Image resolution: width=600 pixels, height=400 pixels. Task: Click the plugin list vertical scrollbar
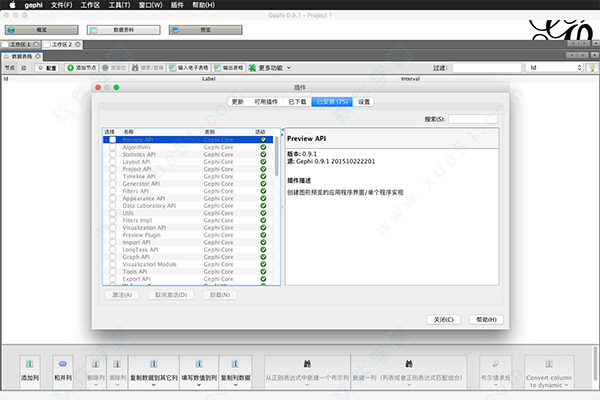(277, 156)
